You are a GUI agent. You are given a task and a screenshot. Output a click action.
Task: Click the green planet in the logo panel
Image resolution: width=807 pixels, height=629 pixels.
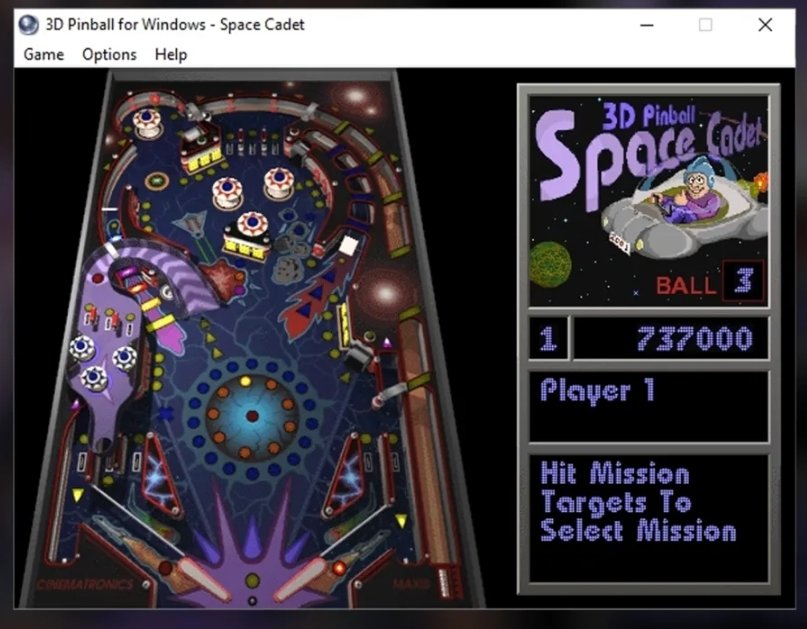(550, 265)
